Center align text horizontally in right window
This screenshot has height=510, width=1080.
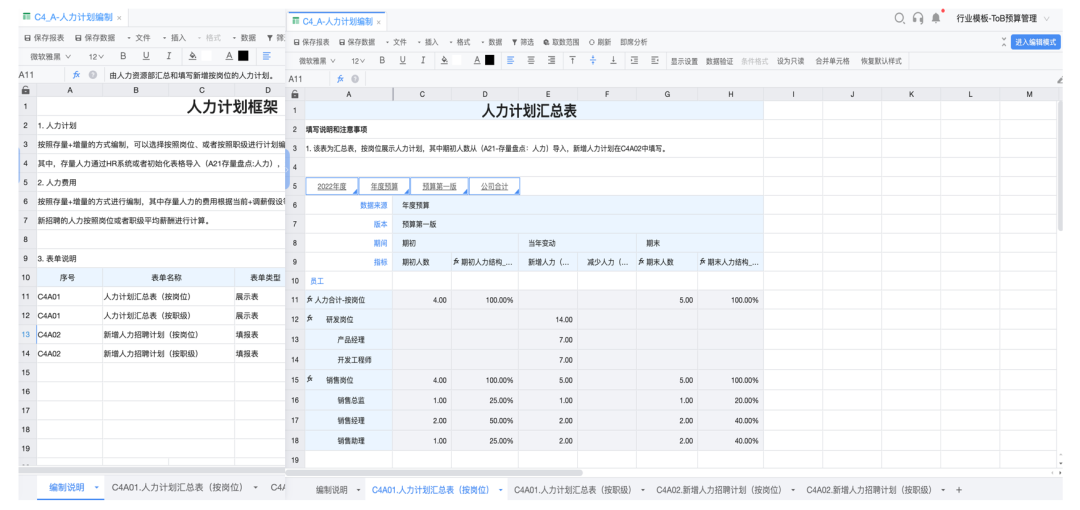tap(531, 61)
